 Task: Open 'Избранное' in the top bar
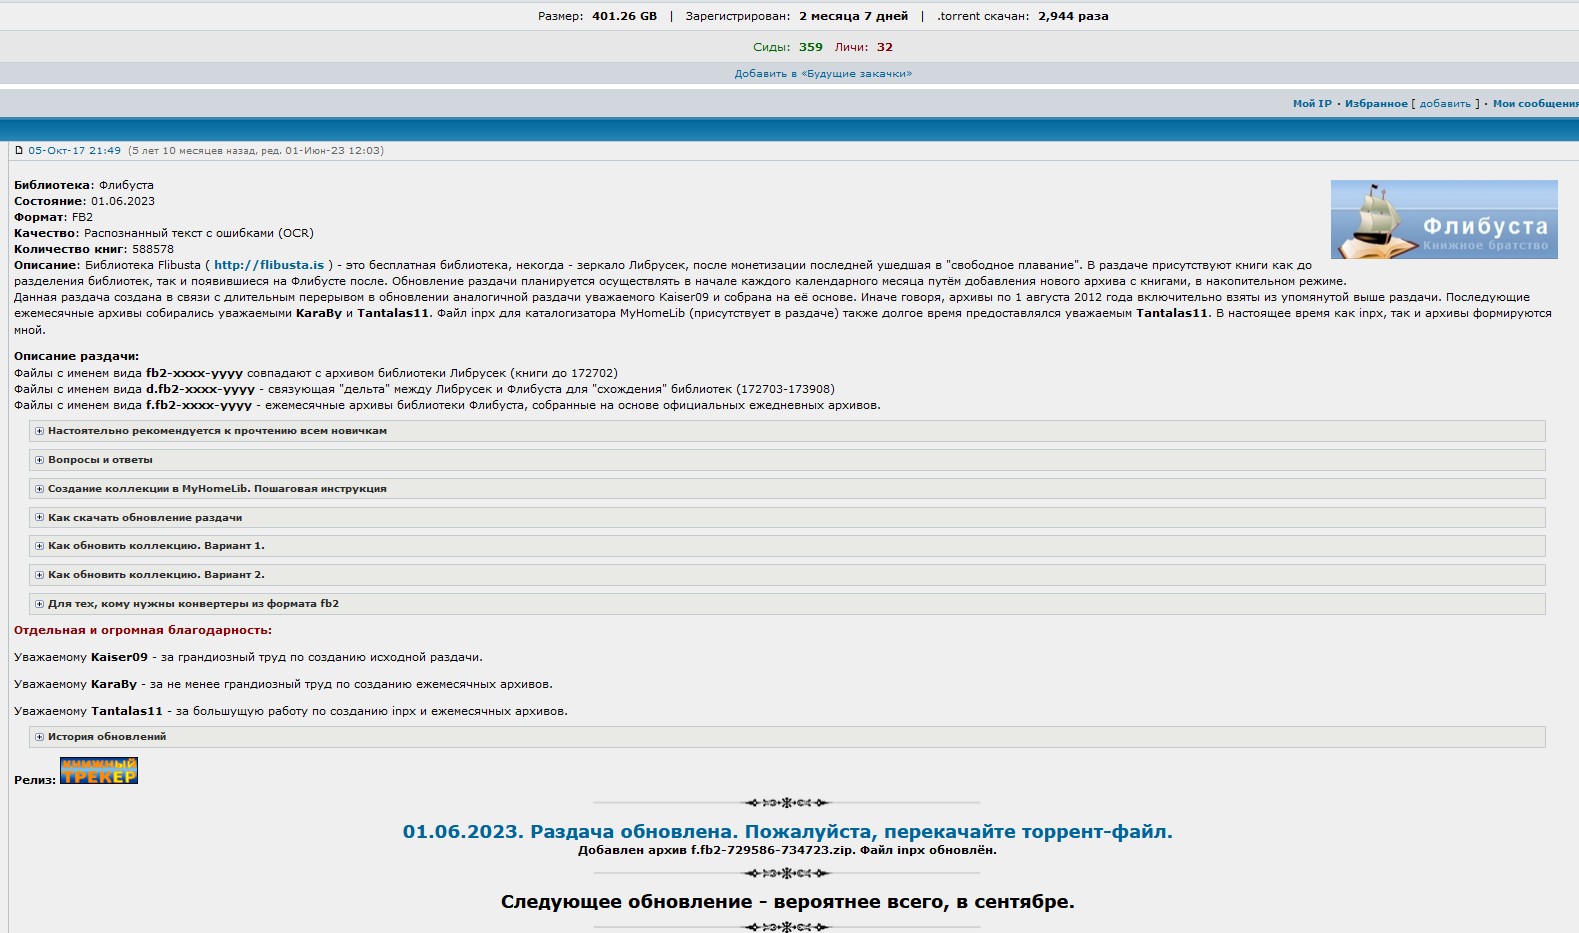pos(1376,104)
